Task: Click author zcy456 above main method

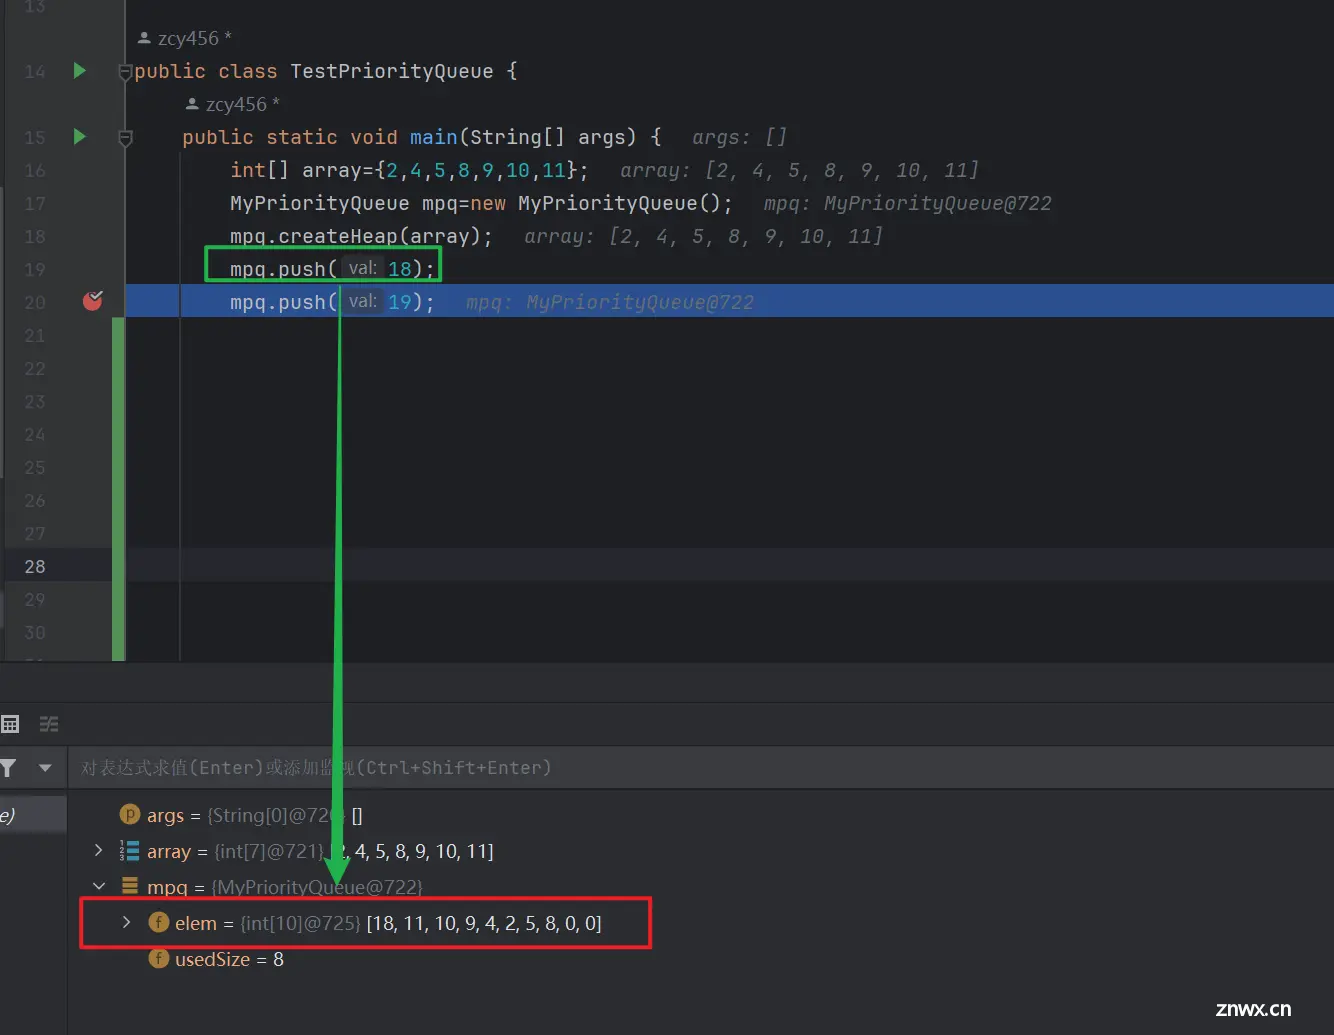Action: click(232, 104)
